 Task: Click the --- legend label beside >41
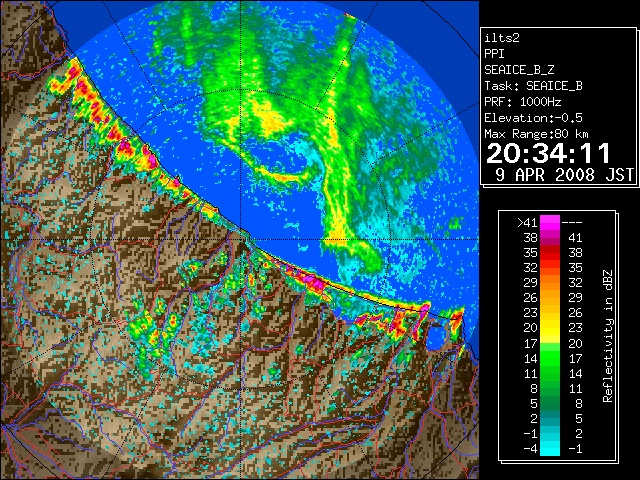point(572,223)
